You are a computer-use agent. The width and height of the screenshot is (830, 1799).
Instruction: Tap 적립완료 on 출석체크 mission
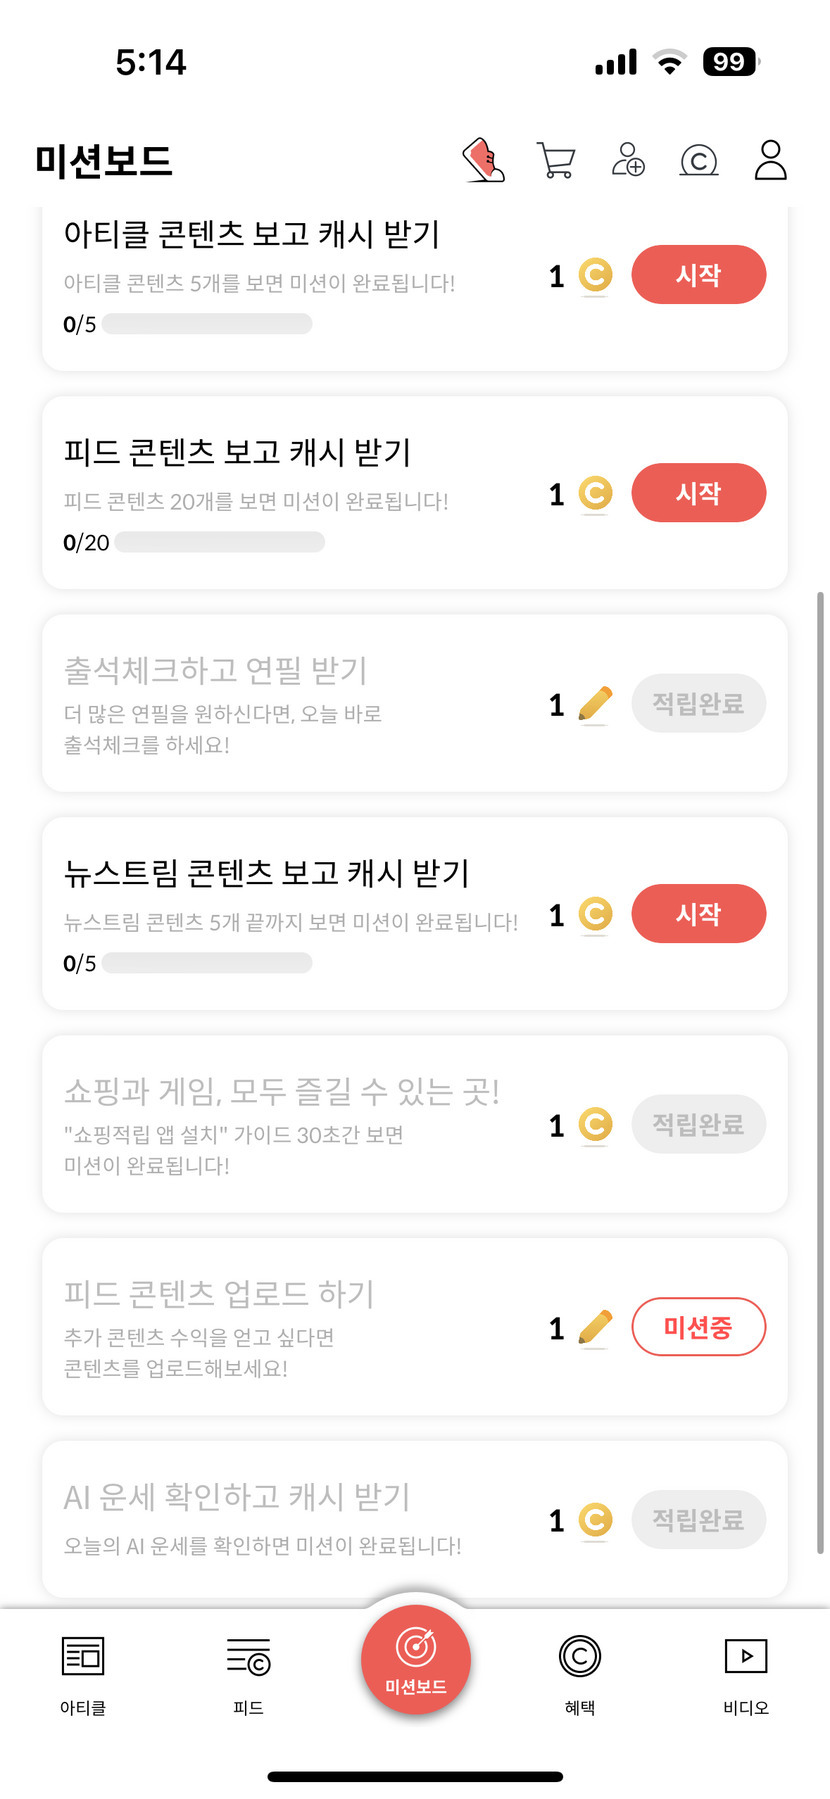click(698, 704)
